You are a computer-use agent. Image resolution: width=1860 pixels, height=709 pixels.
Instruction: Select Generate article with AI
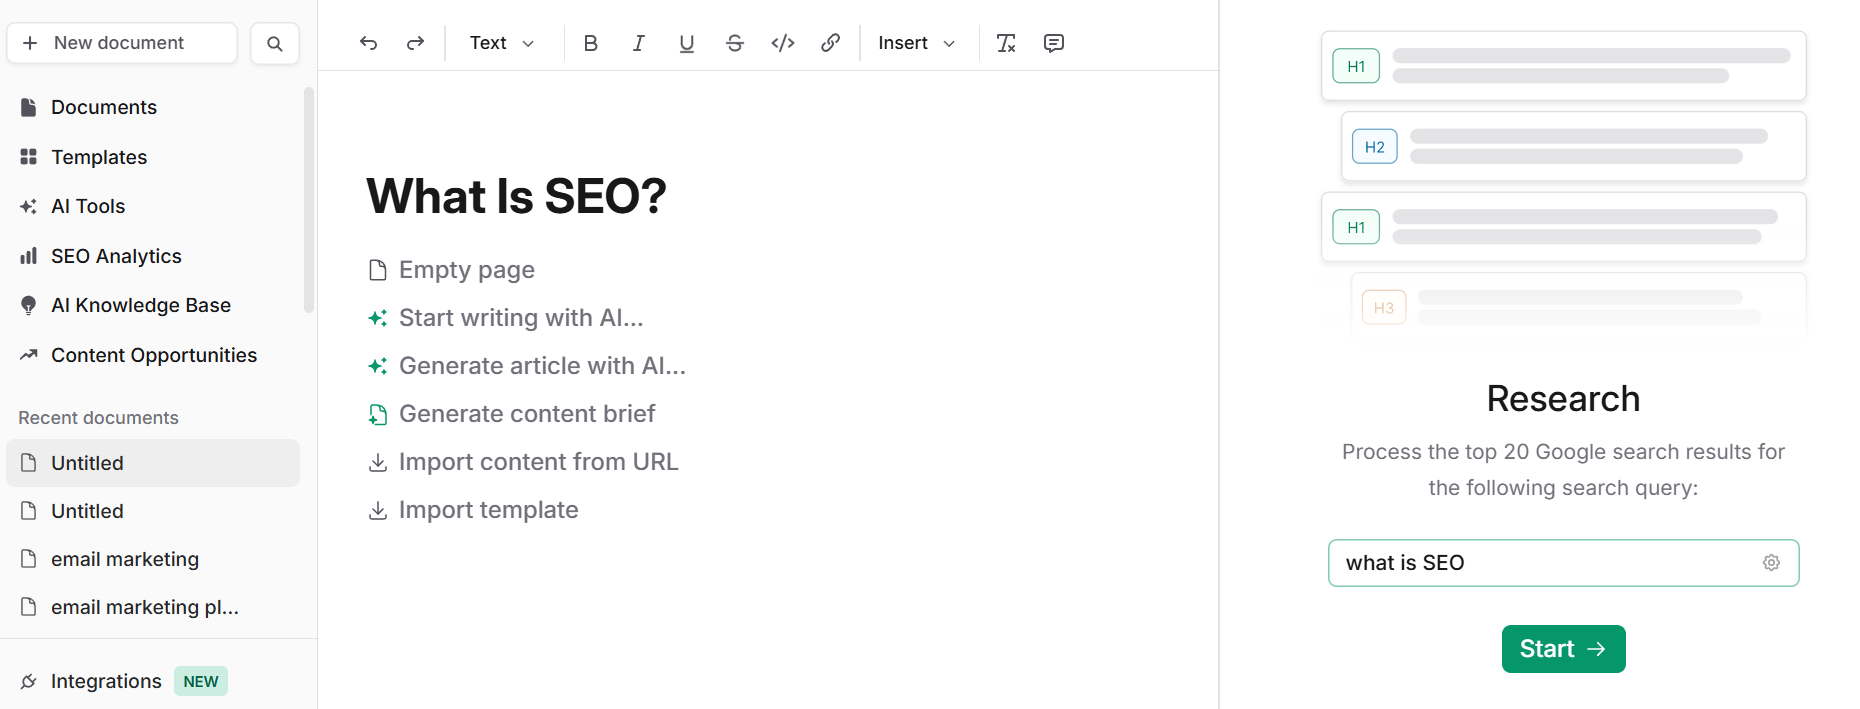pyautogui.click(x=527, y=366)
